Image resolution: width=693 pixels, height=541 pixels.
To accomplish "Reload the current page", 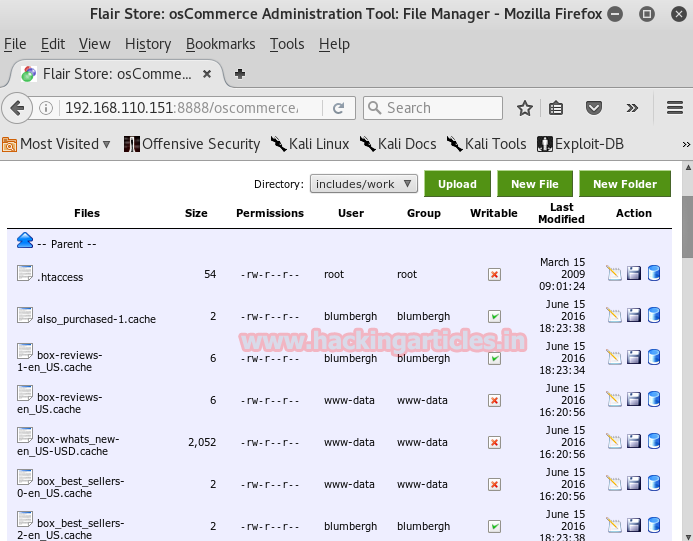I will point(339,108).
